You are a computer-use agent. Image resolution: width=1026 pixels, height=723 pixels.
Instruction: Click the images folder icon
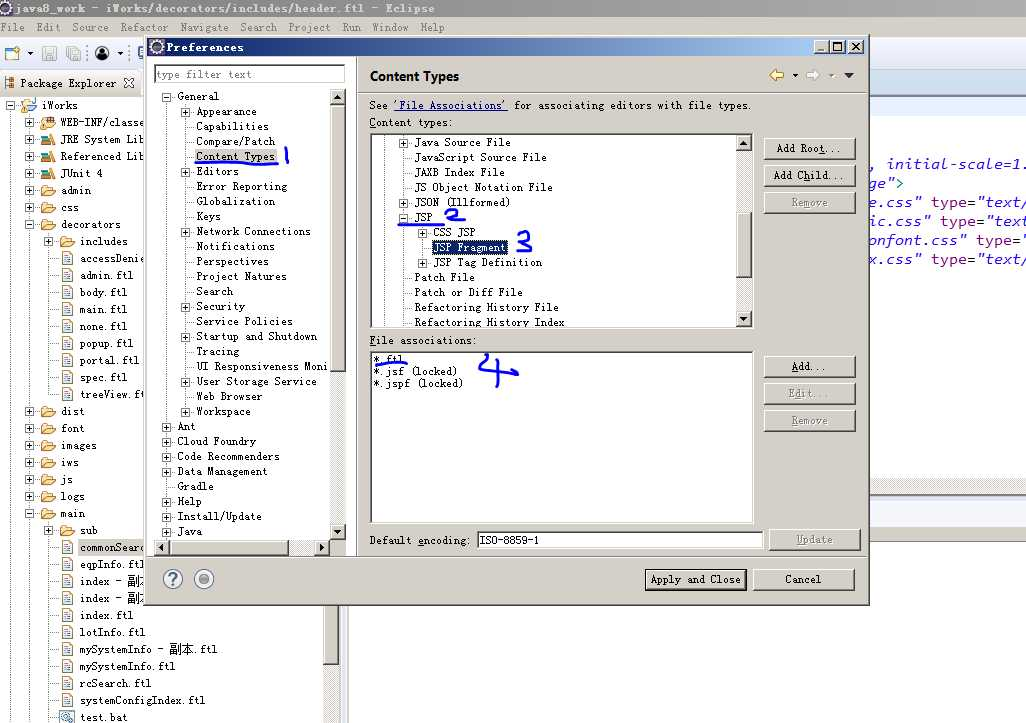click(x=48, y=446)
